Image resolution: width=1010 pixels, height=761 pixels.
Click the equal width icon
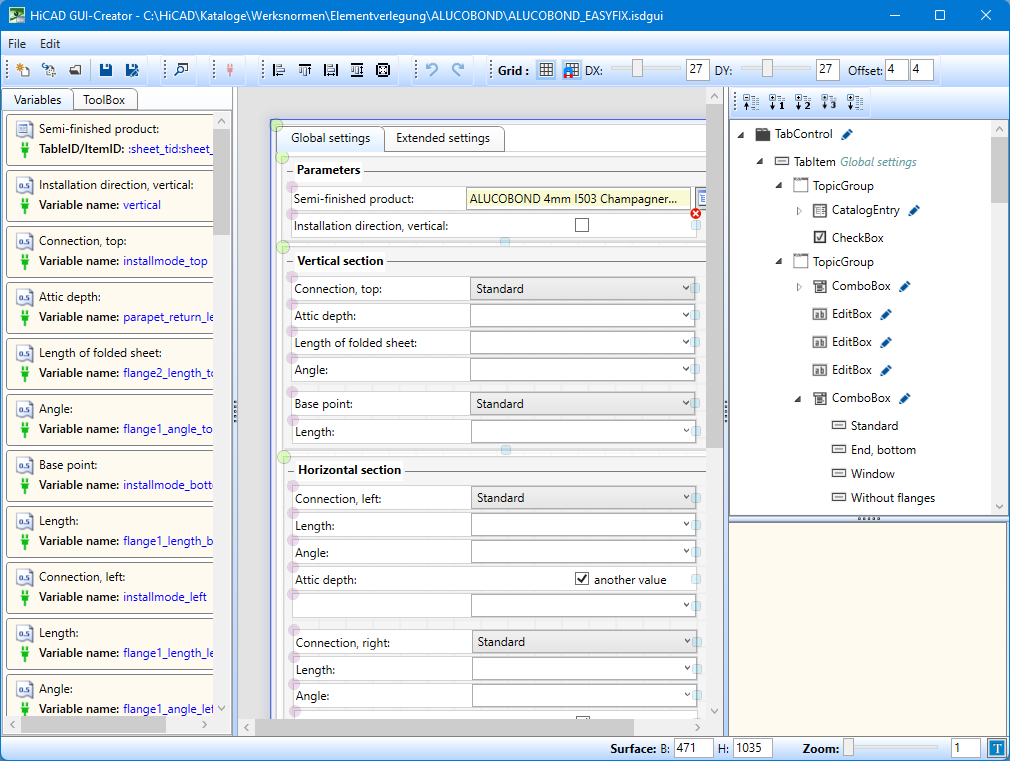330,70
